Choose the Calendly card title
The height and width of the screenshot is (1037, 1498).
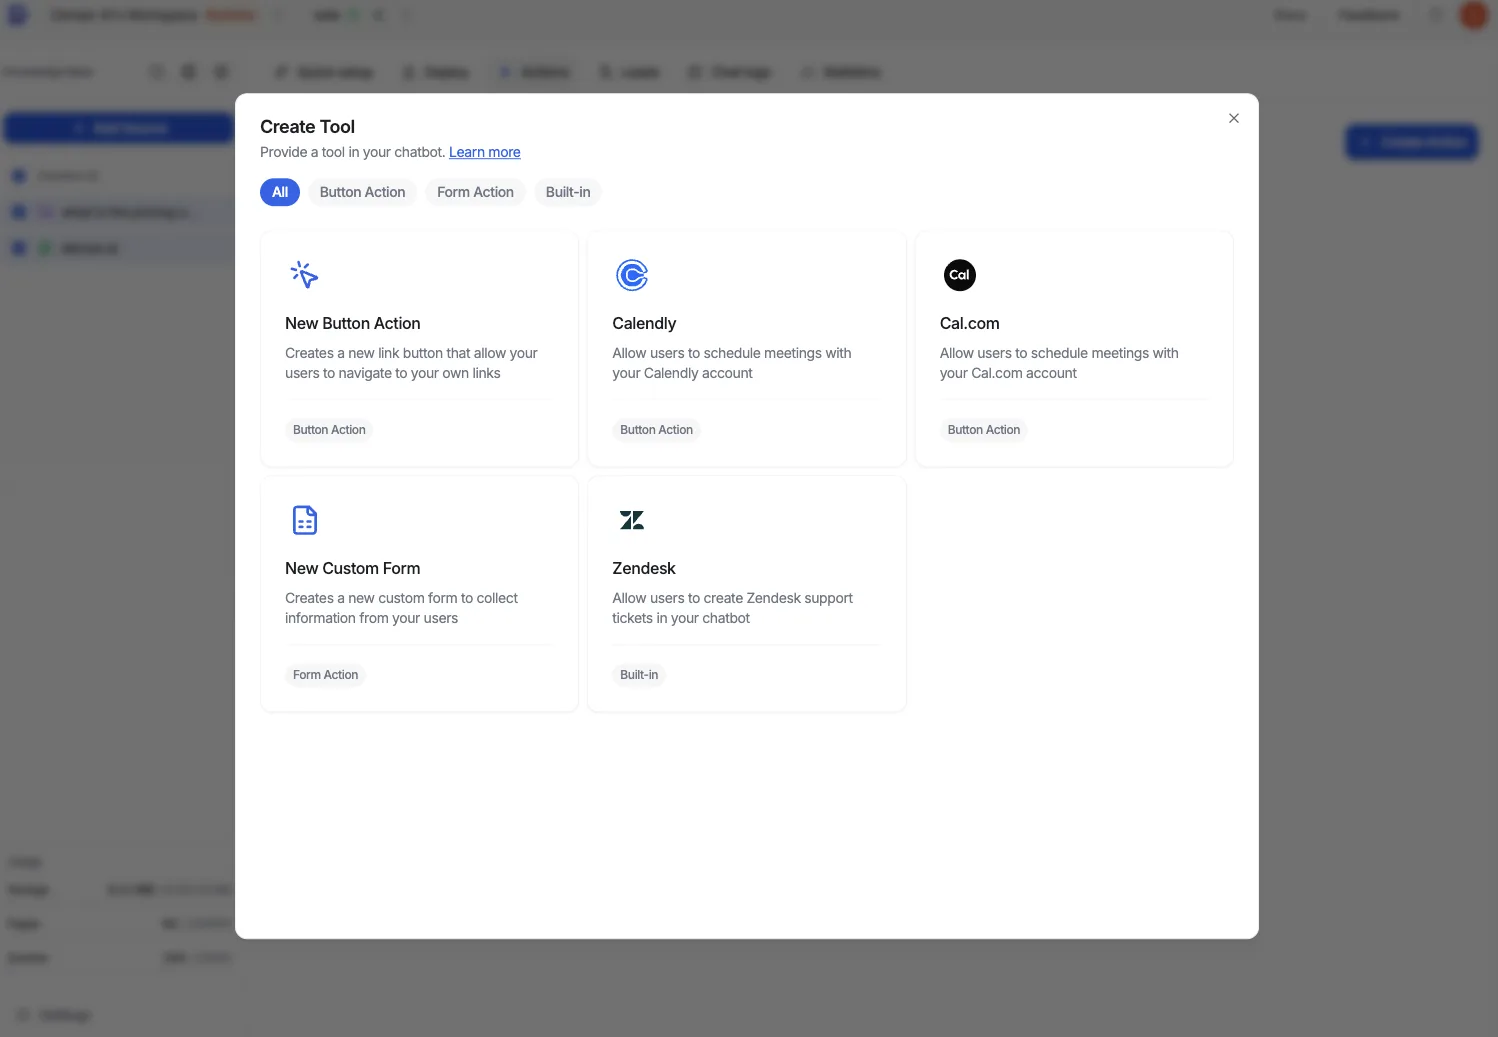(644, 323)
